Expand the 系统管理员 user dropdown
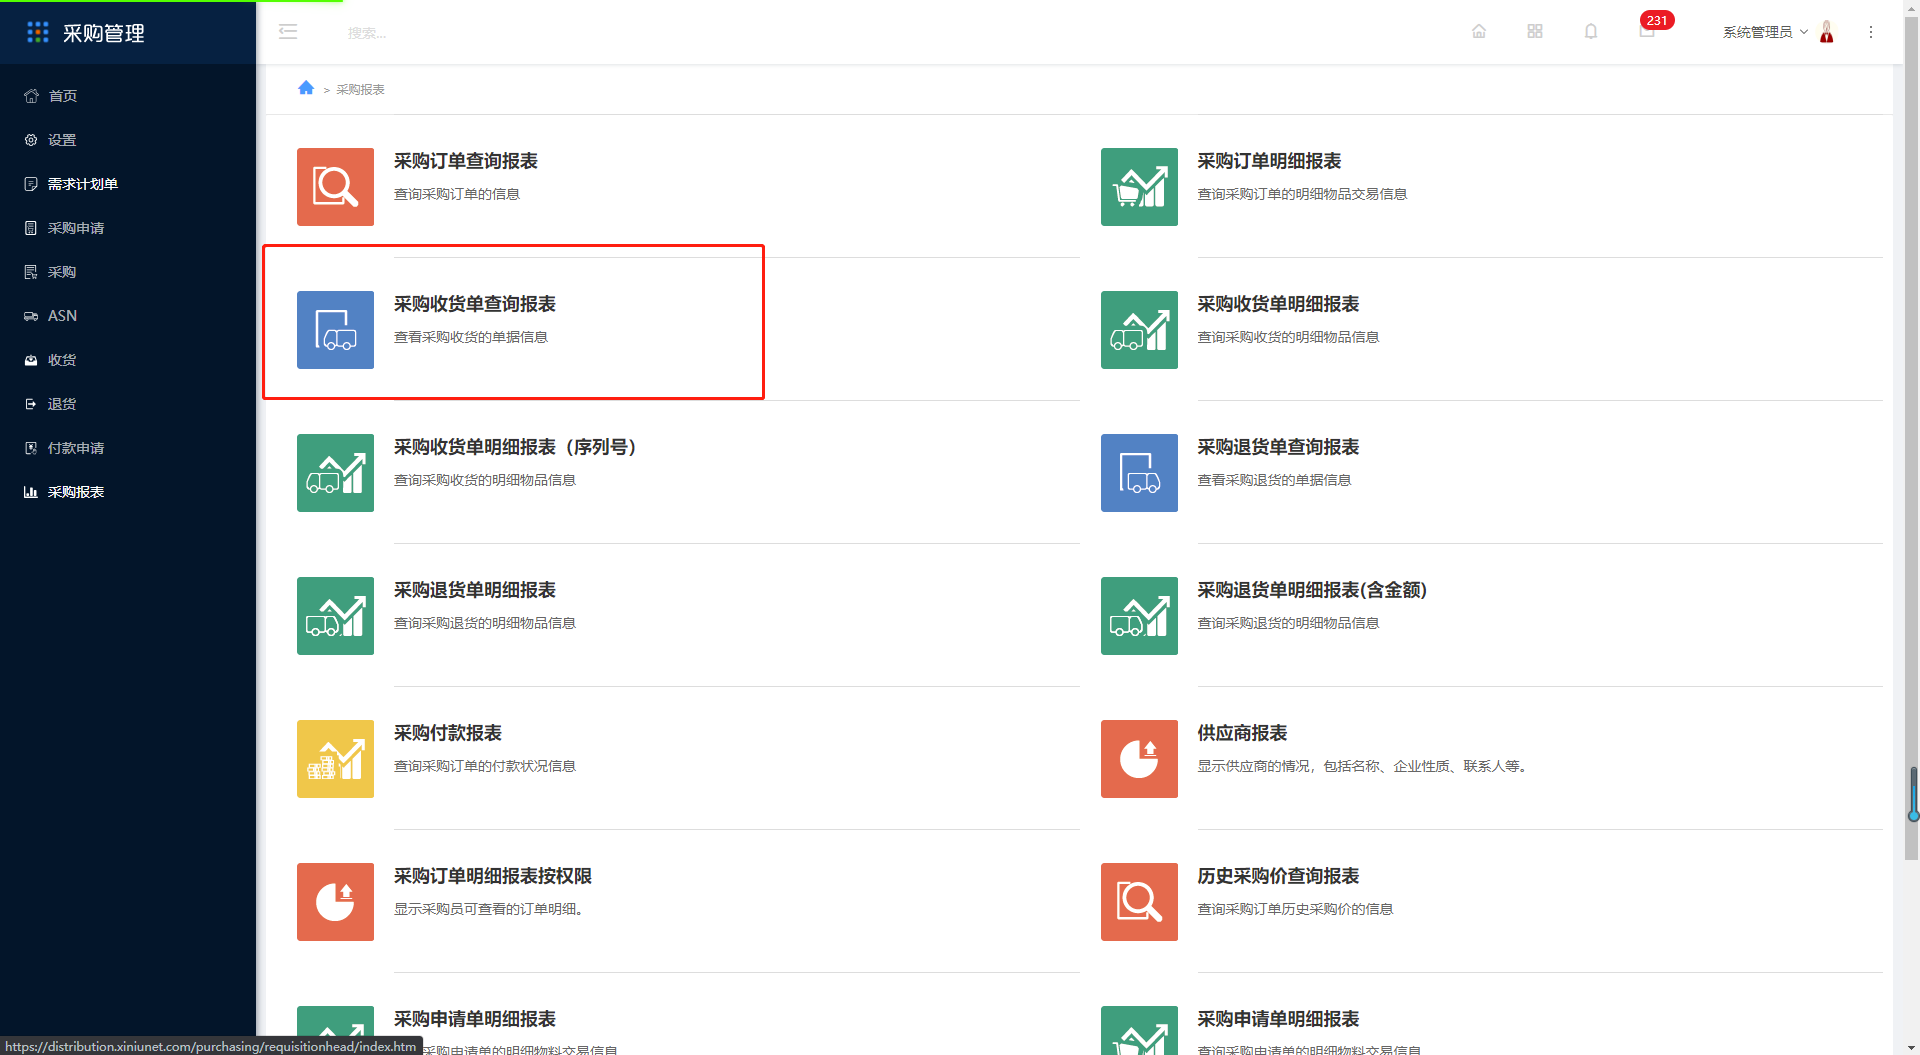1920x1055 pixels. click(x=1765, y=32)
